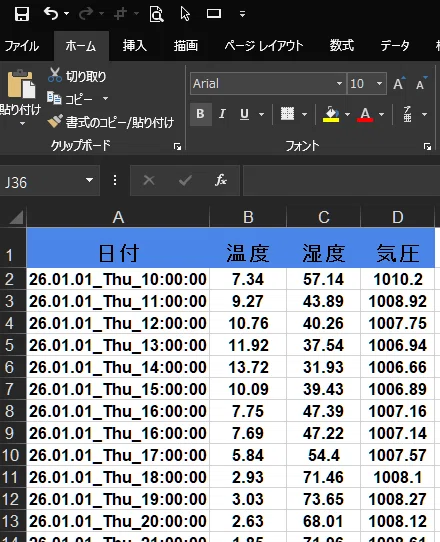Viewport: 440px width, 542px height.
Task: Click the 日付 header cell
Action: click(118, 248)
